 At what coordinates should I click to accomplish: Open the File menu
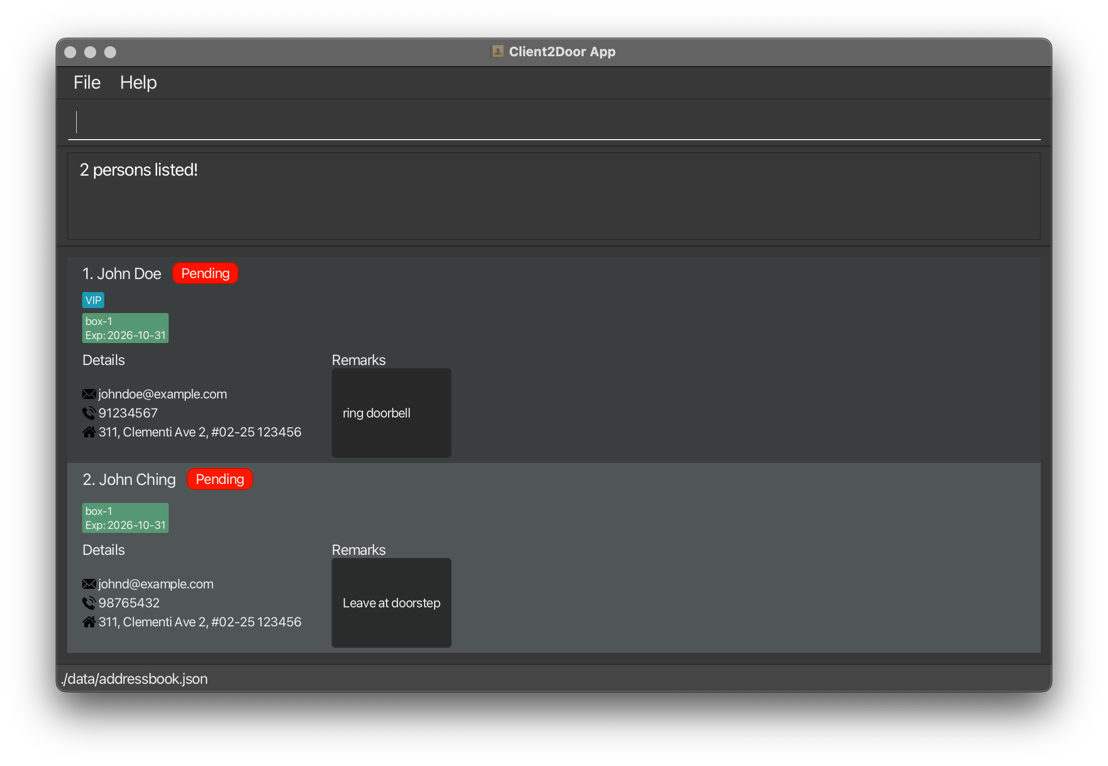(87, 83)
